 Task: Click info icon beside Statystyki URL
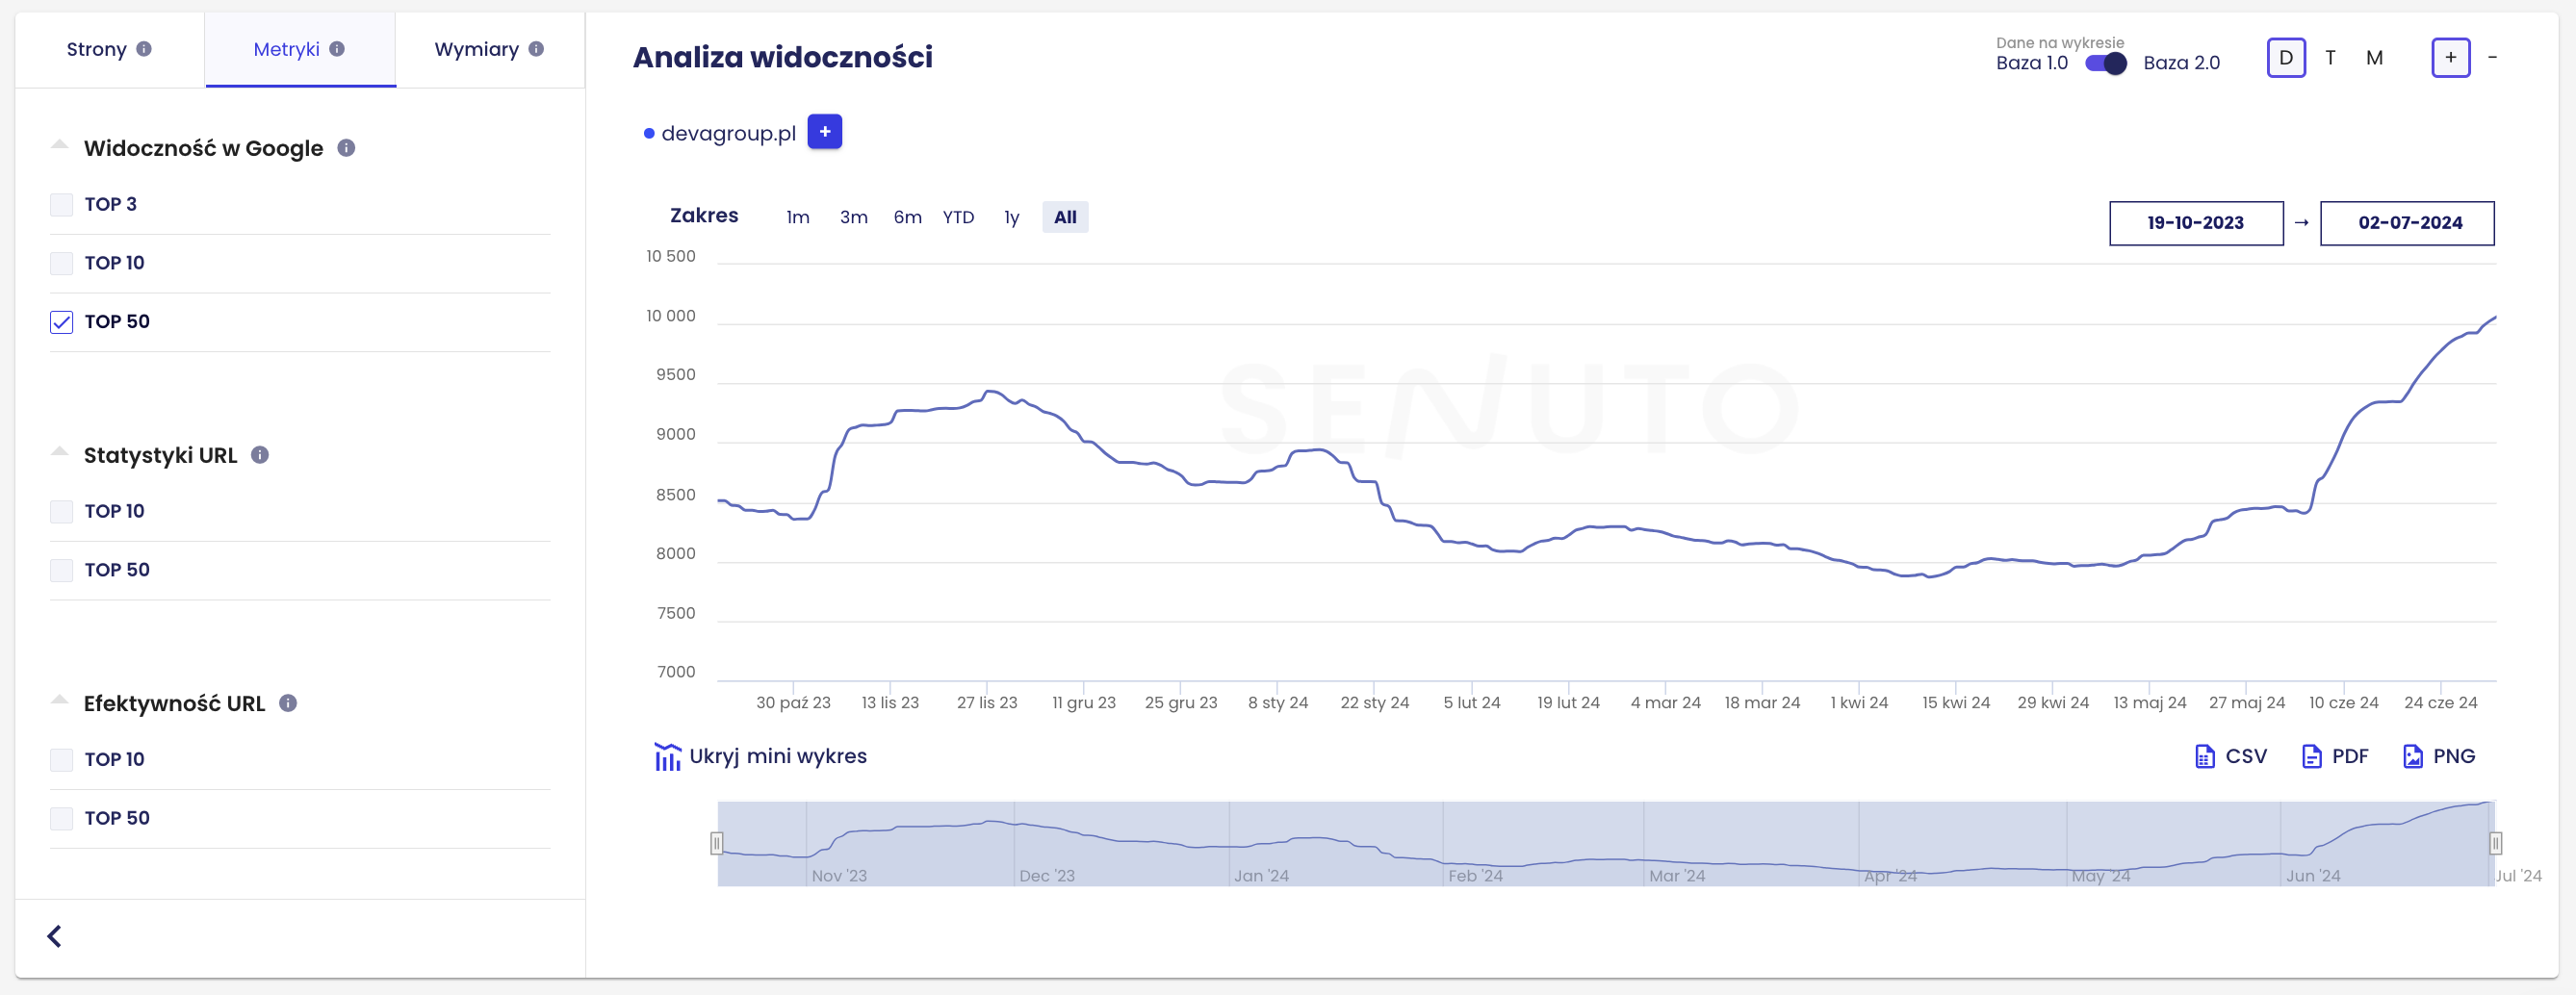pos(260,455)
